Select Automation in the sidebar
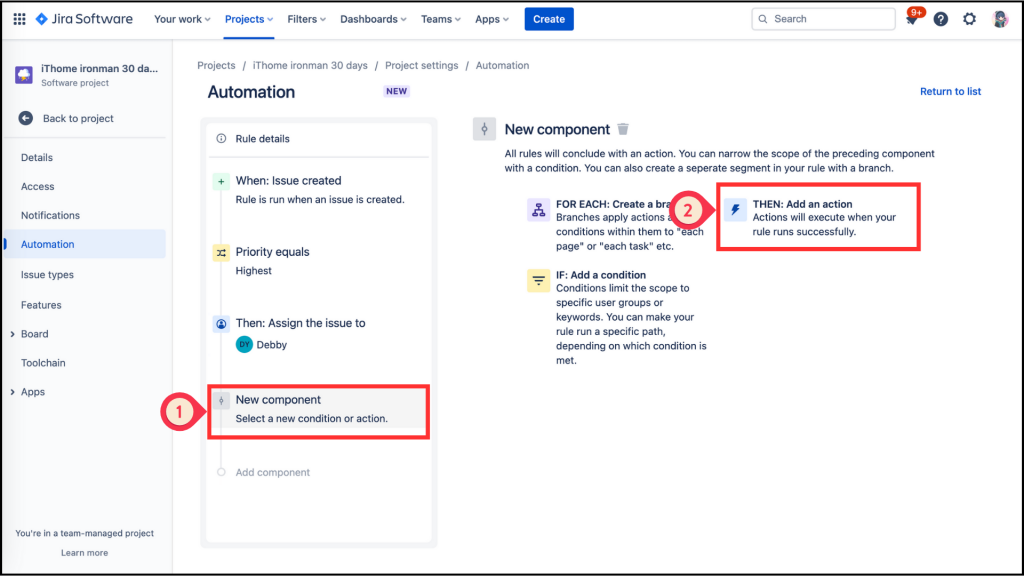Viewport: 1024px width, 576px height. (85, 244)
